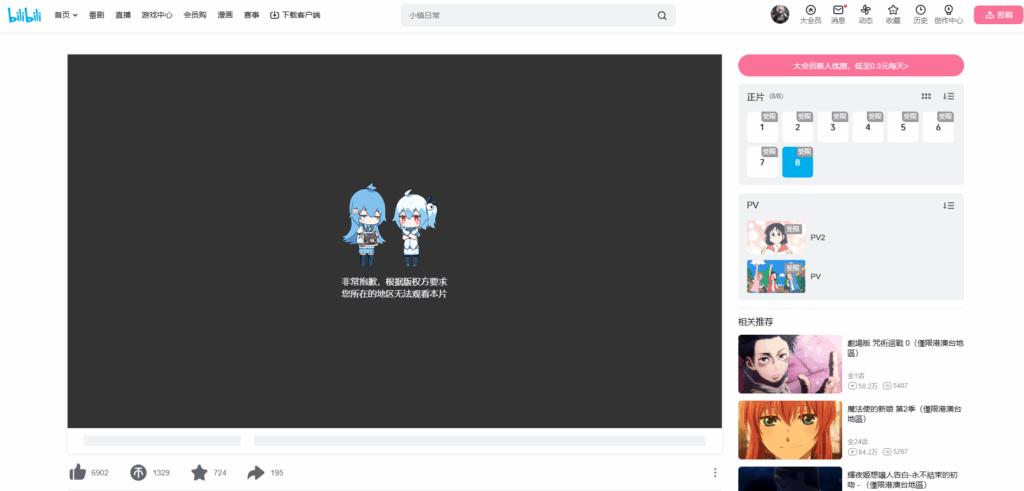
Task: Focus the search input field
Action: (x=529, y=16)
